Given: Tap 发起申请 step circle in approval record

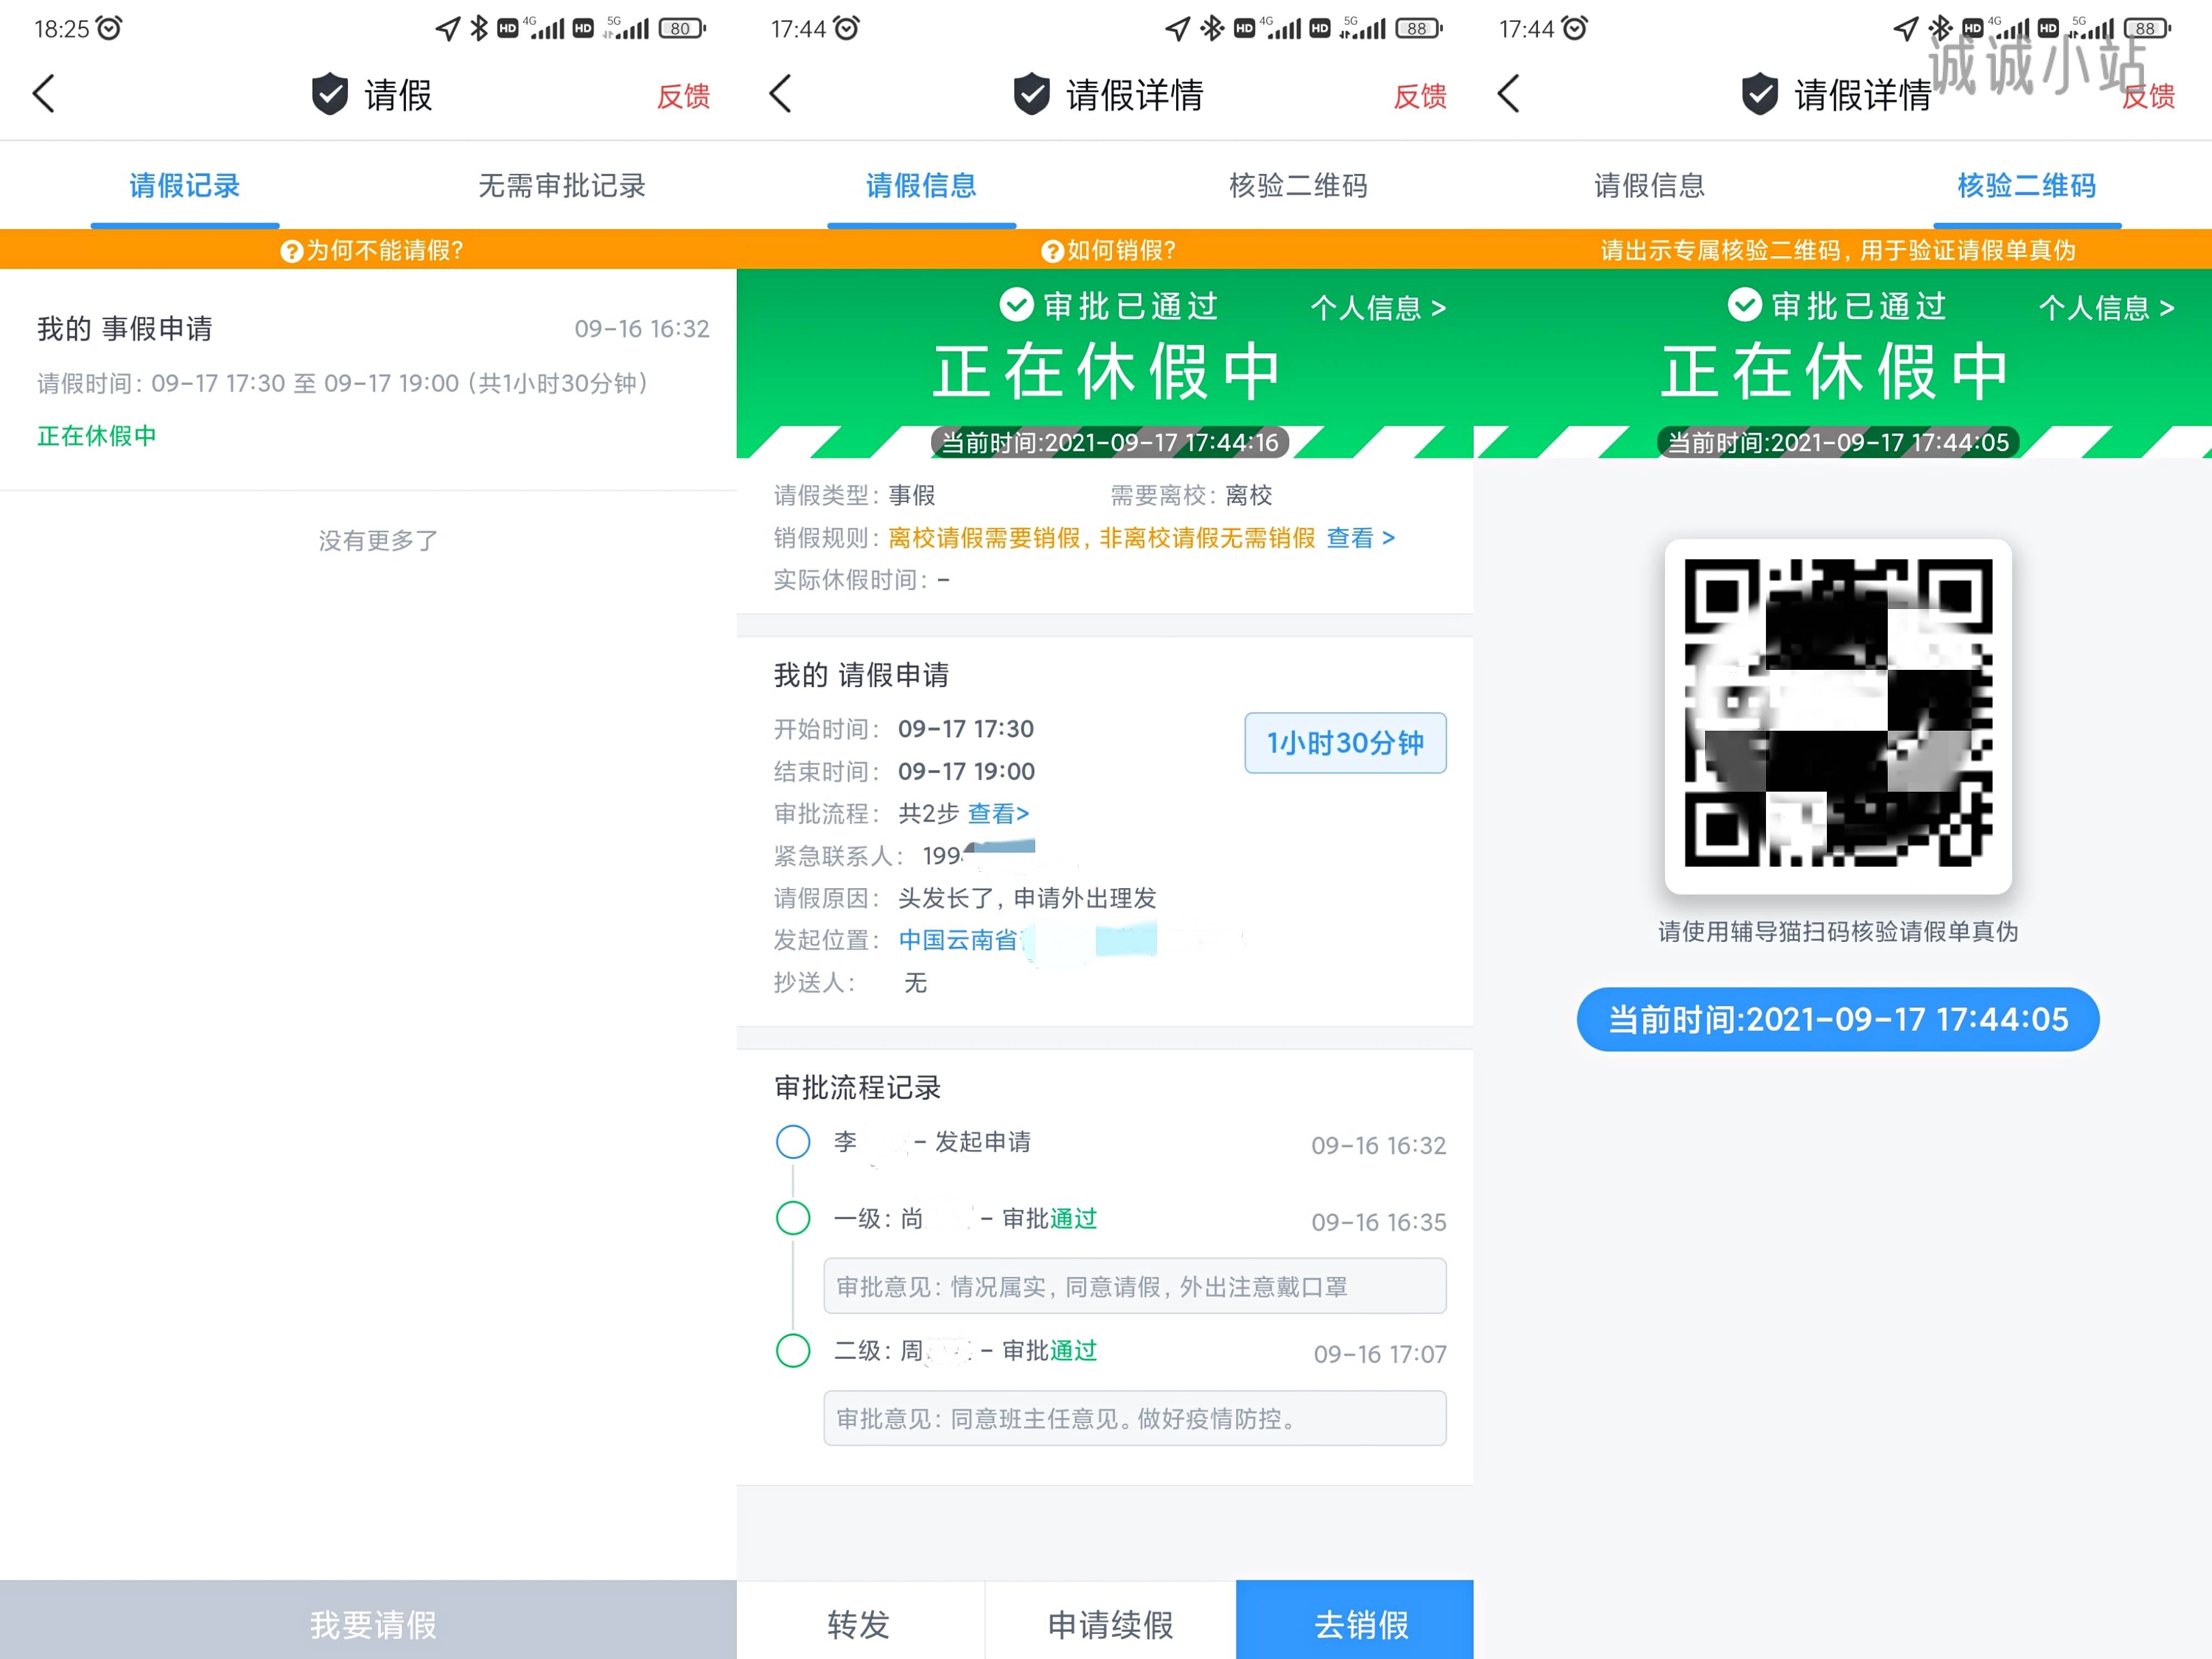Looking at the screenshot, I should [793, 1141].
